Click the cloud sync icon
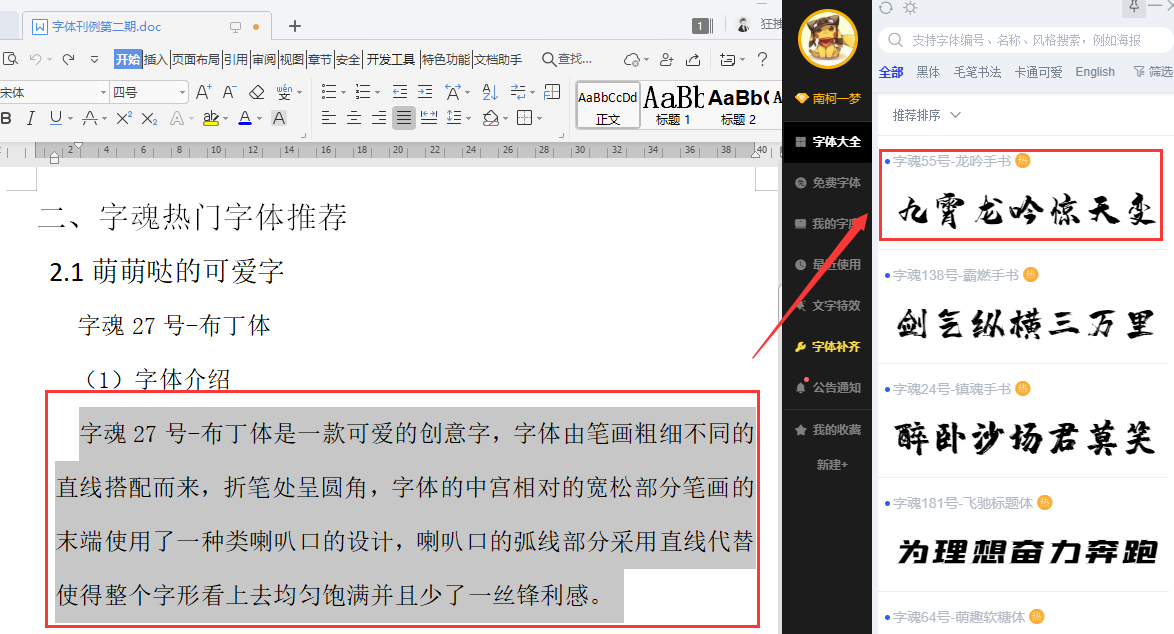This screenshot has height=634, width=1174. (x=632, y=59)
